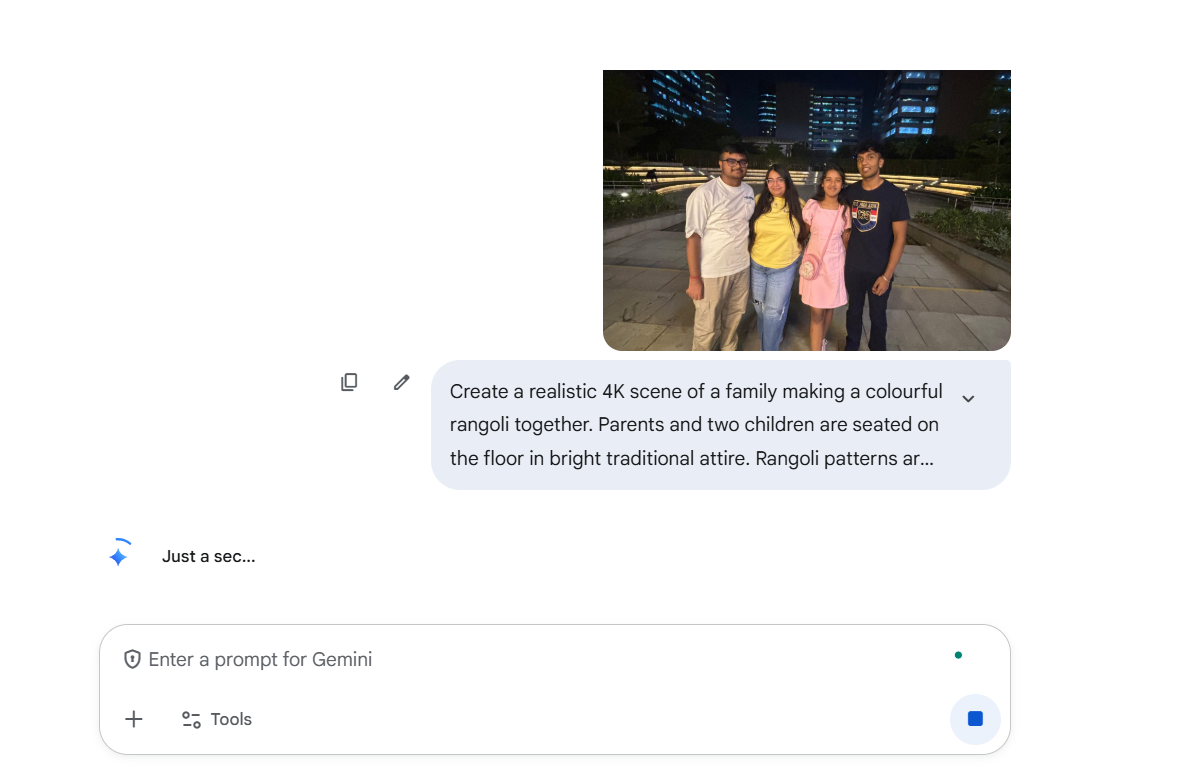Click 'Enter a prompt for Gemini' placeholder
The width and height of the screenshot is (1195, 771).
(x=260, y=658)
